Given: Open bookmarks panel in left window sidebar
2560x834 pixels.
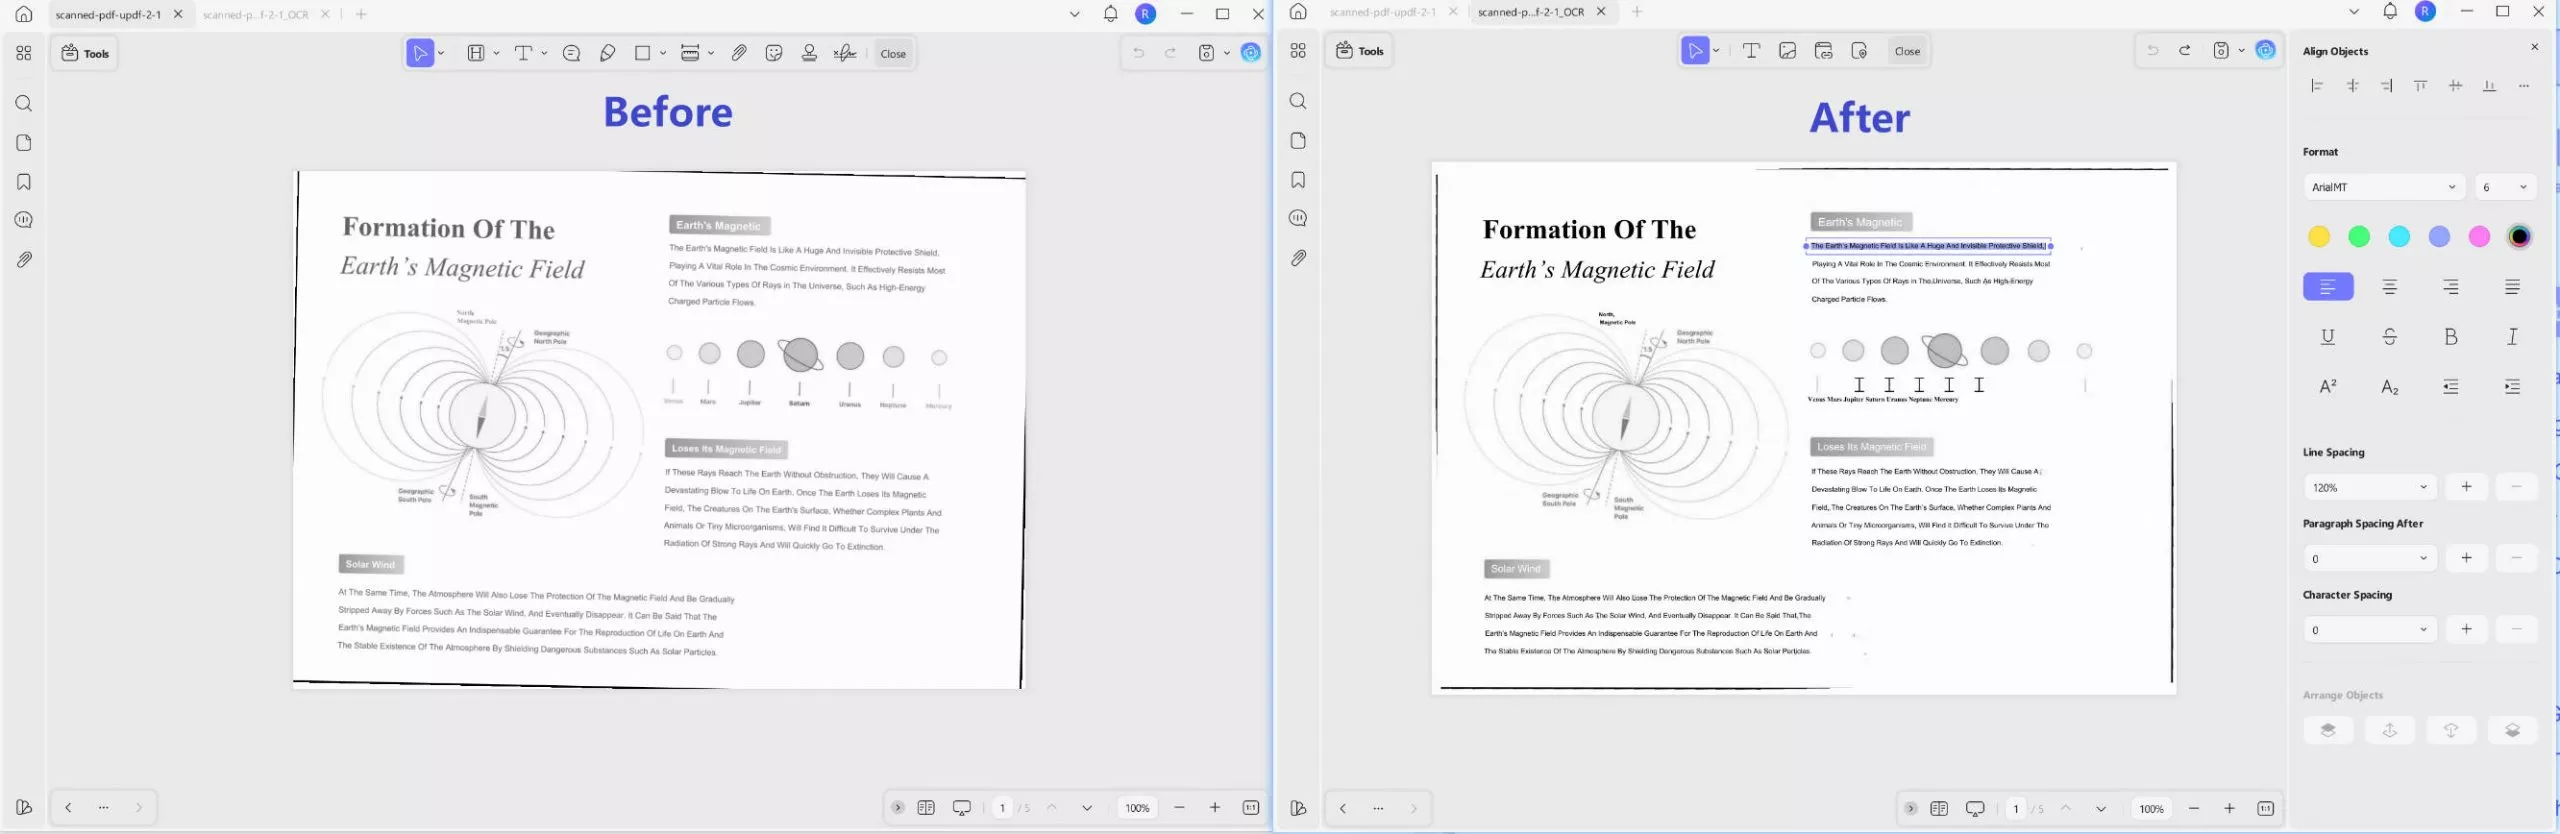Looking at the screenshot, I should [x=24, y=182].
